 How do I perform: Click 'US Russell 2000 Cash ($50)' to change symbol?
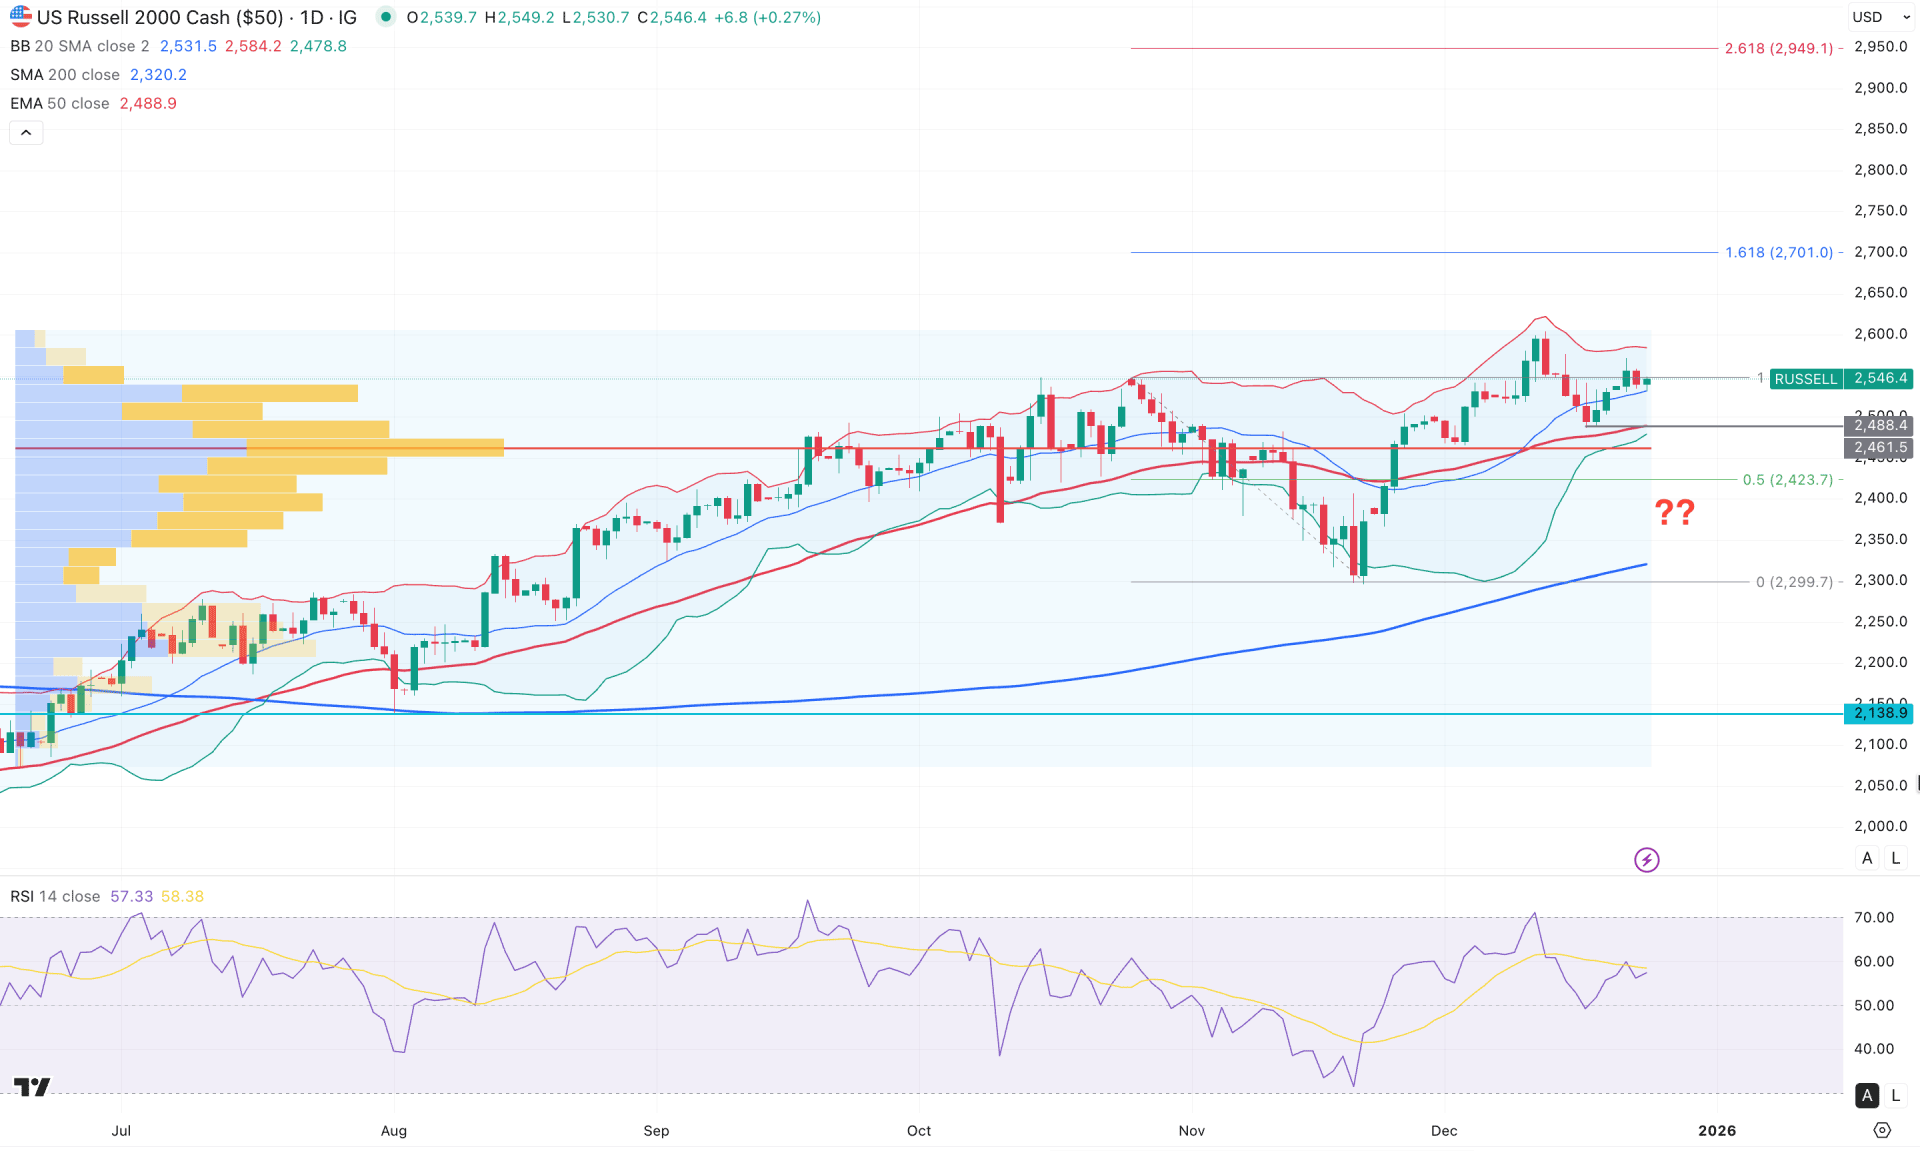pyautogui.click(x=160, y=17)
